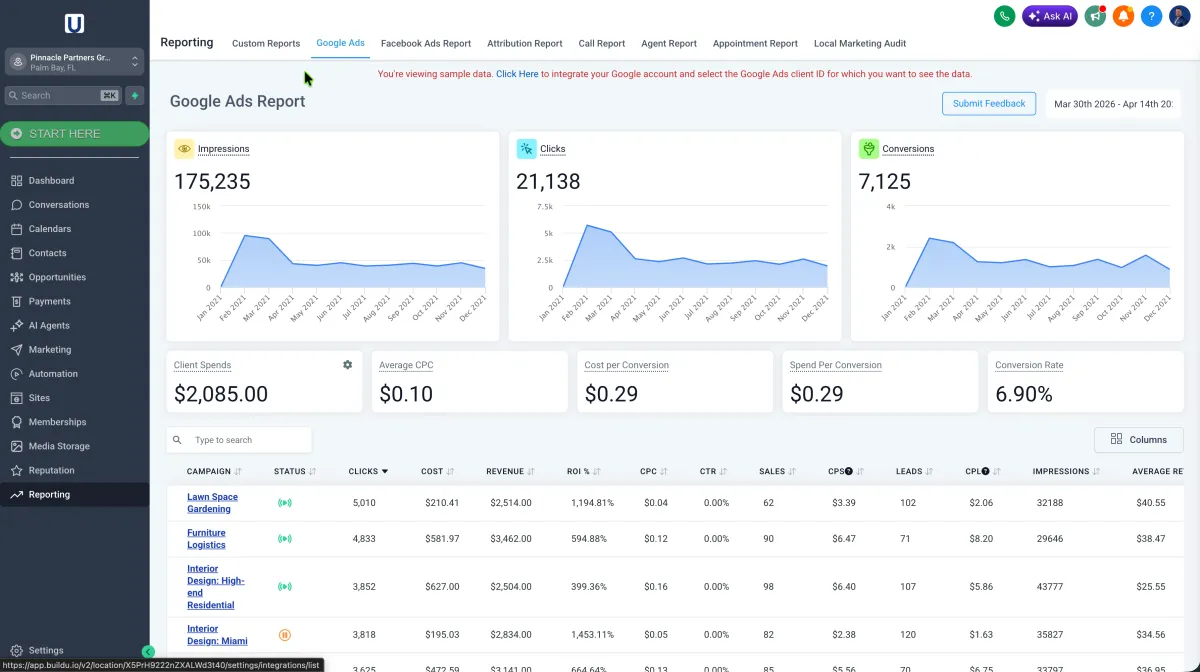Open Client Spends gear settings

[x=347, y=365]
